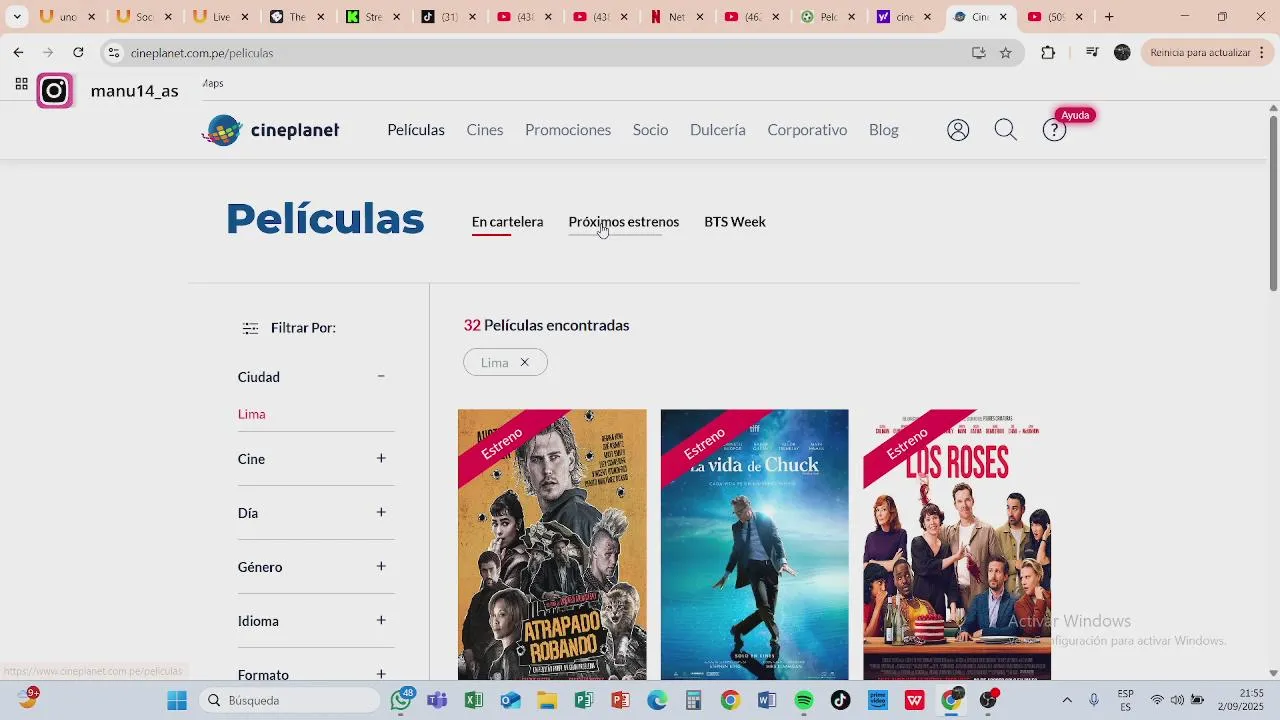Open the apps grid in bookmarks bar
This screenshot has height=720, width=1280.
click(x=21, y=85)
